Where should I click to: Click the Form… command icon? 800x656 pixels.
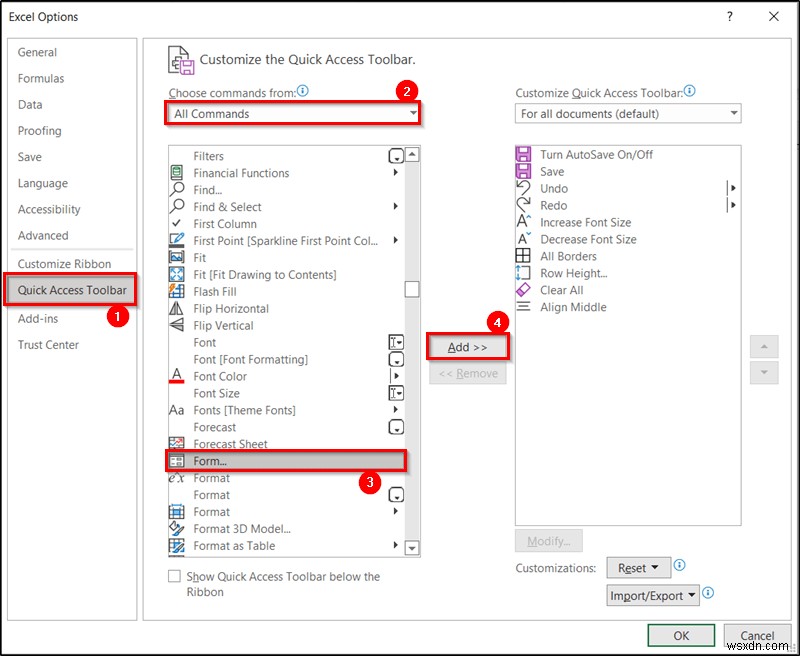[x=177, y=461]
